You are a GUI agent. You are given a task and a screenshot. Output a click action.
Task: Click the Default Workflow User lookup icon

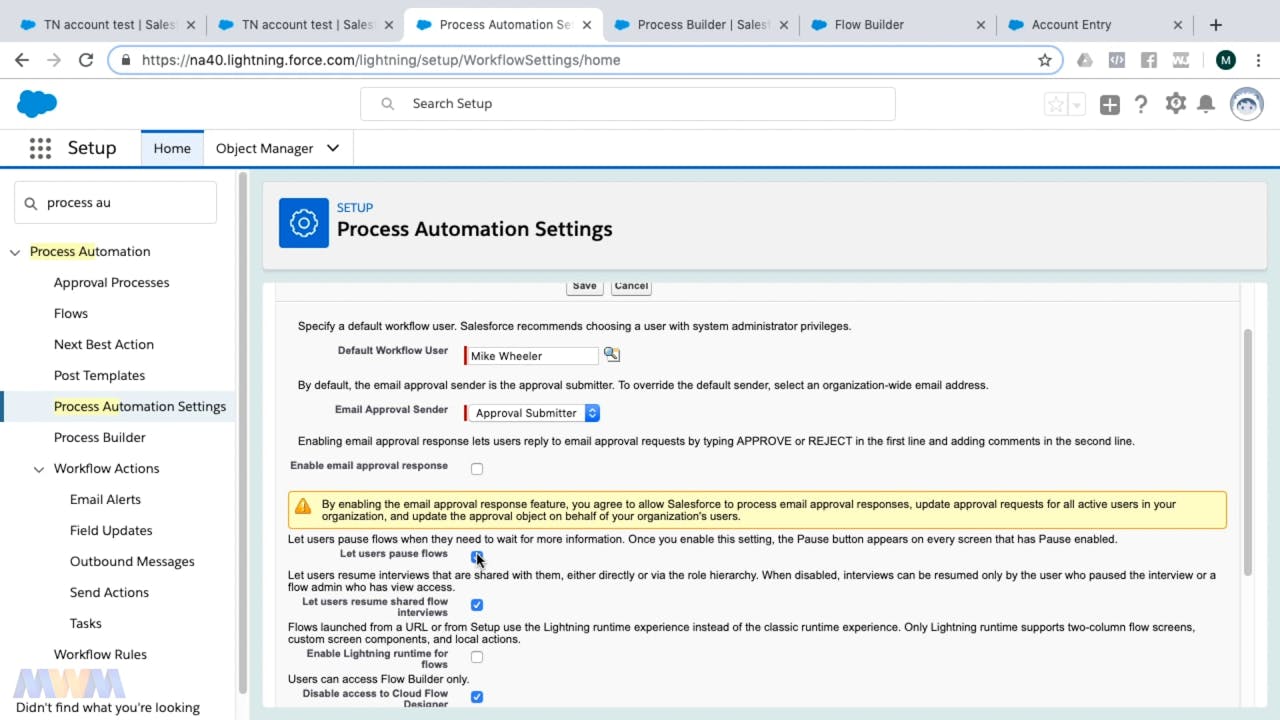click(612, 355)
